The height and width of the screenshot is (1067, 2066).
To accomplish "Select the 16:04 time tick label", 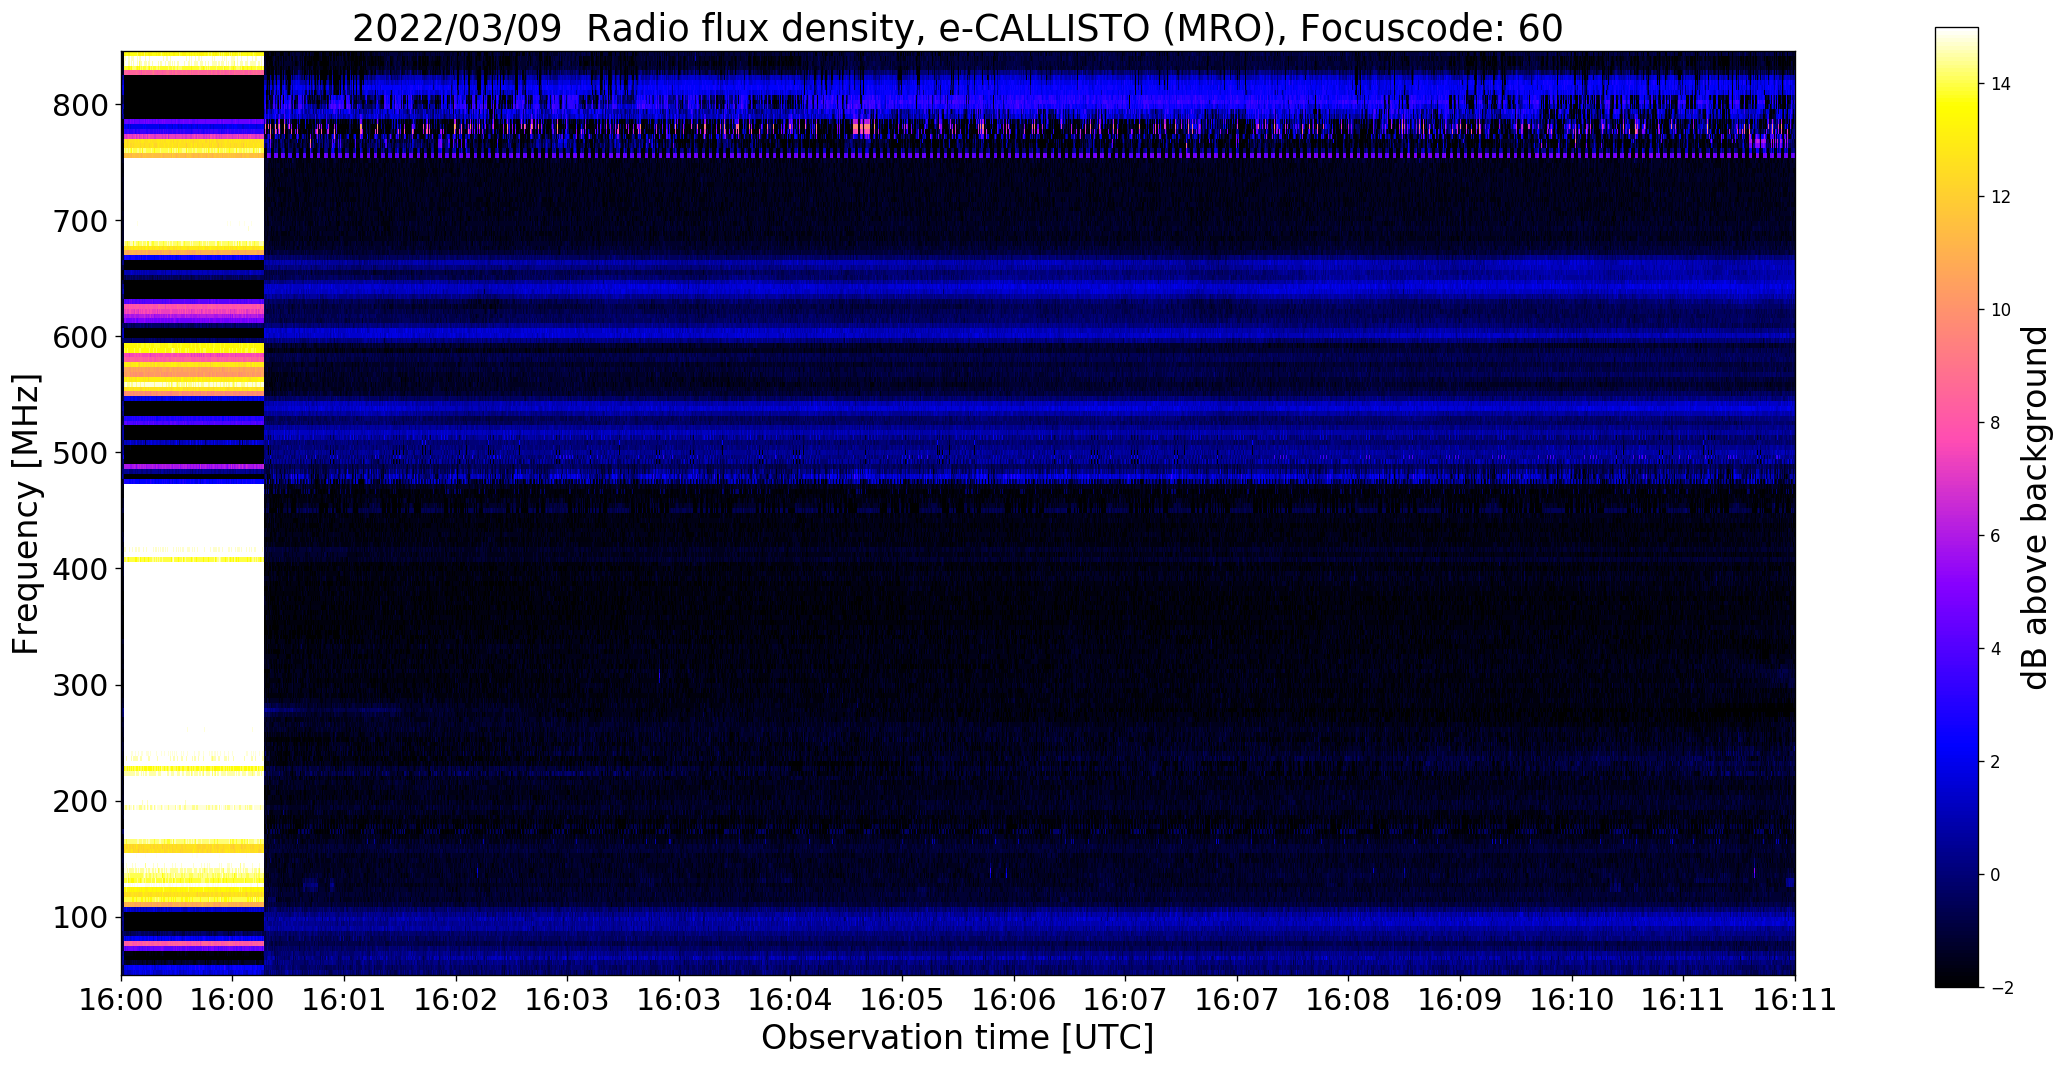I will (791, 1001).
